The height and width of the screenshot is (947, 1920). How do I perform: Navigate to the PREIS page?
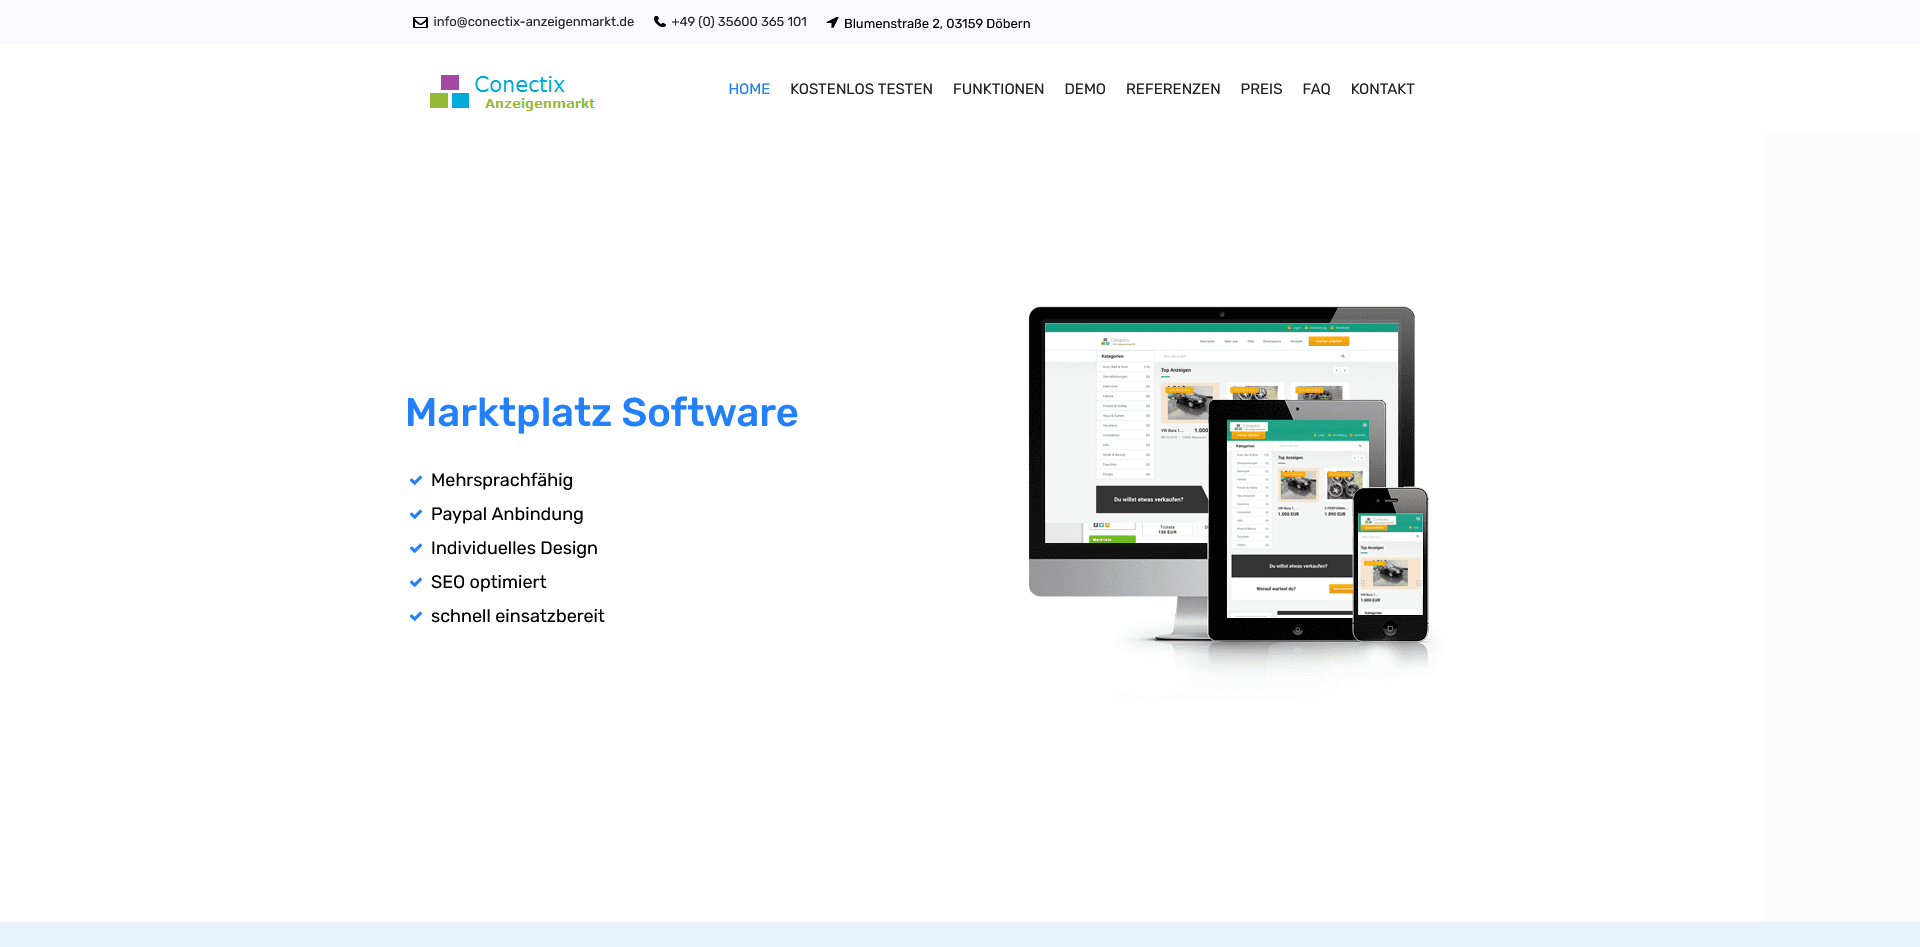(1261, 89)
